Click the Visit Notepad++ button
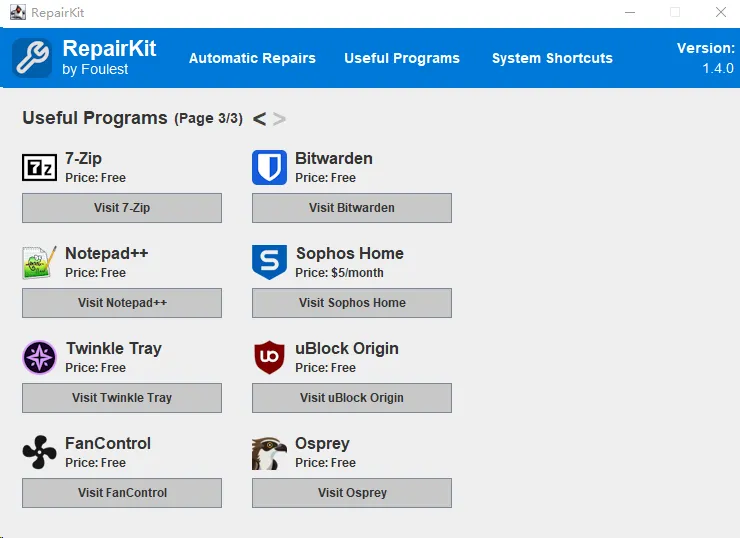The image size is (740, 538). coord(122,303)
